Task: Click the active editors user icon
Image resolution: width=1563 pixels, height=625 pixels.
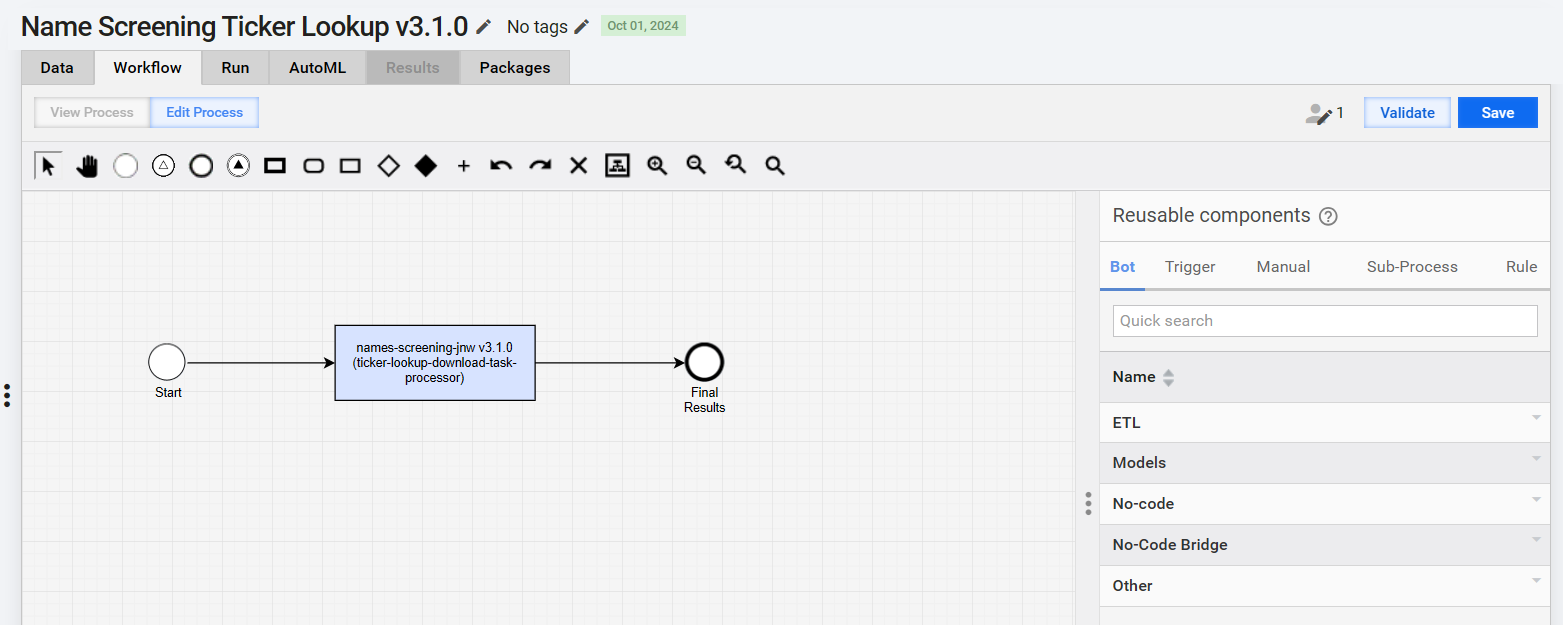Action: [1319, 113]
